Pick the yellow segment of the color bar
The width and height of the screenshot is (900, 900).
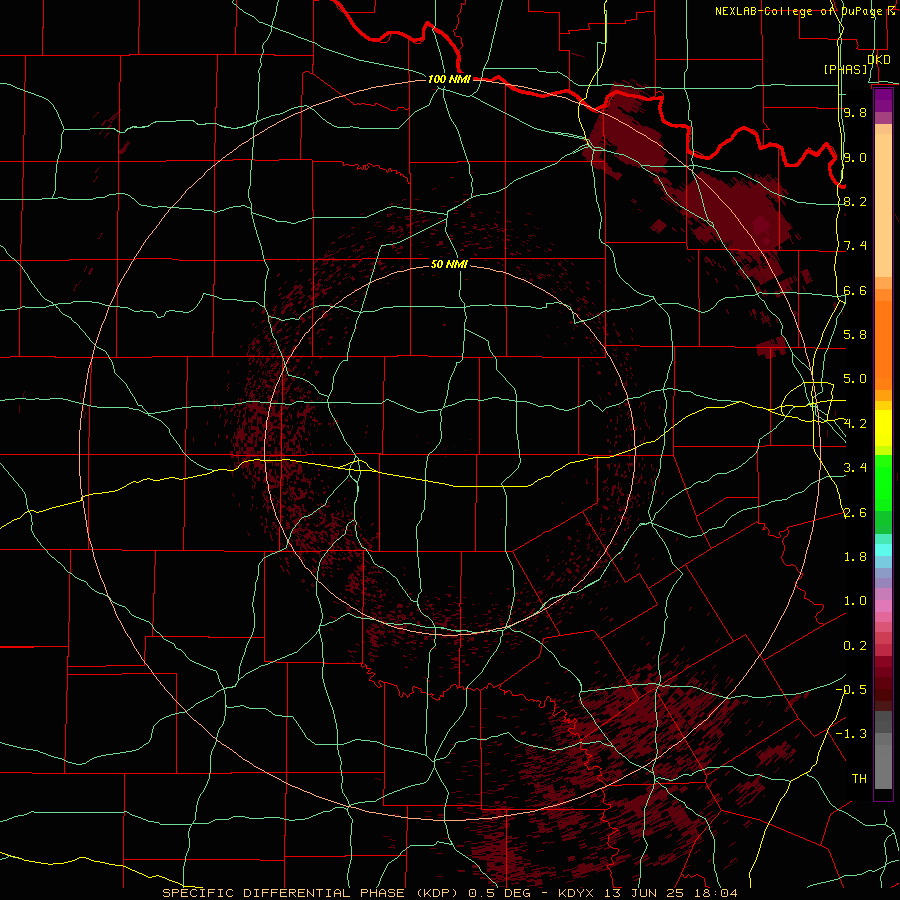tap(883, 428)
